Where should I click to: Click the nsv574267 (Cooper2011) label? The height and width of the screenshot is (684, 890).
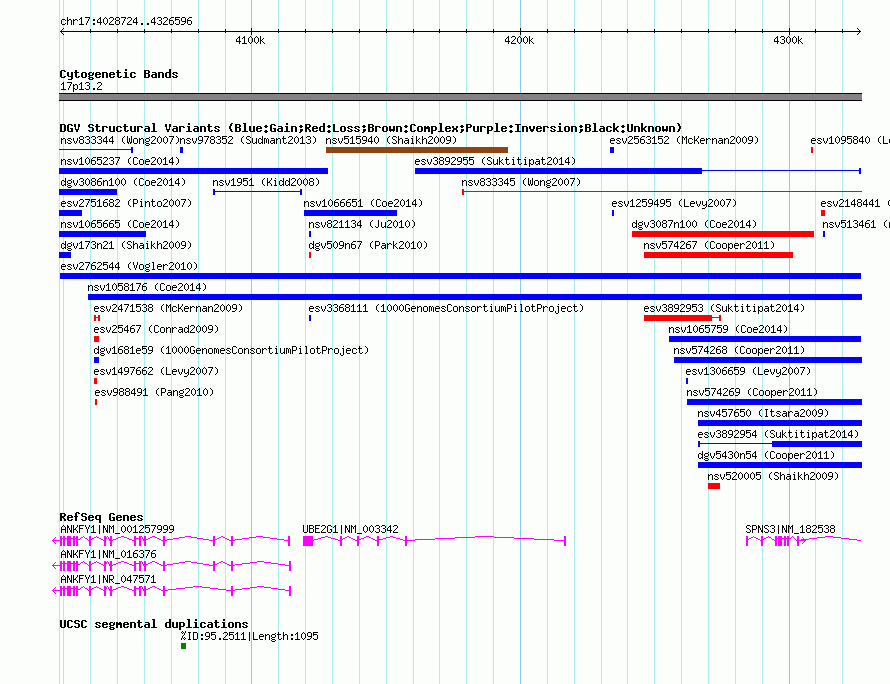(709, 245)
